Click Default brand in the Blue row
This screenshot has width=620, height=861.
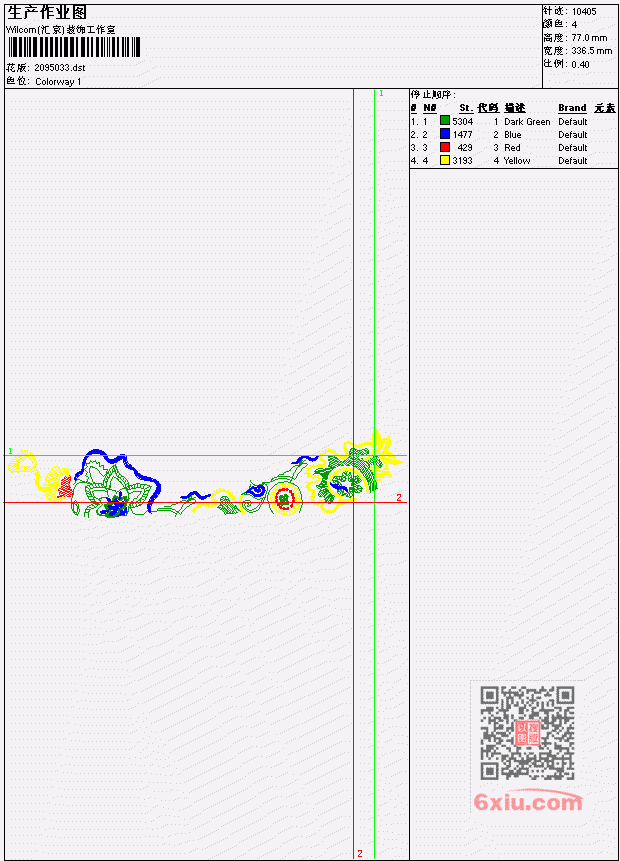(573, 135)
